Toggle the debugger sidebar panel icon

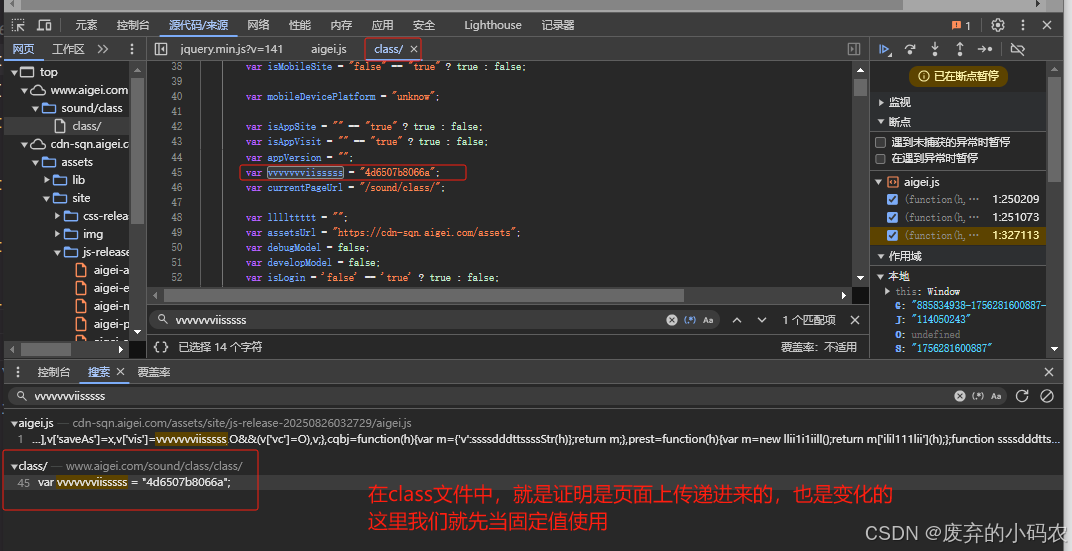point(854,49)
